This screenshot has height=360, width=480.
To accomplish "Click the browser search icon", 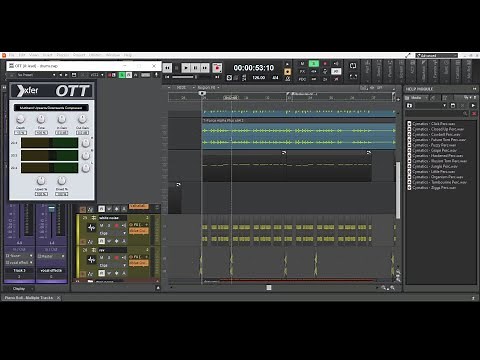I will 465,114.
